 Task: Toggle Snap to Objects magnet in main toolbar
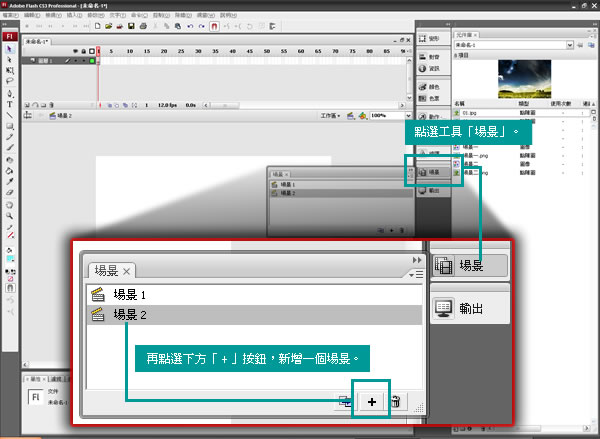coord(214,26)
